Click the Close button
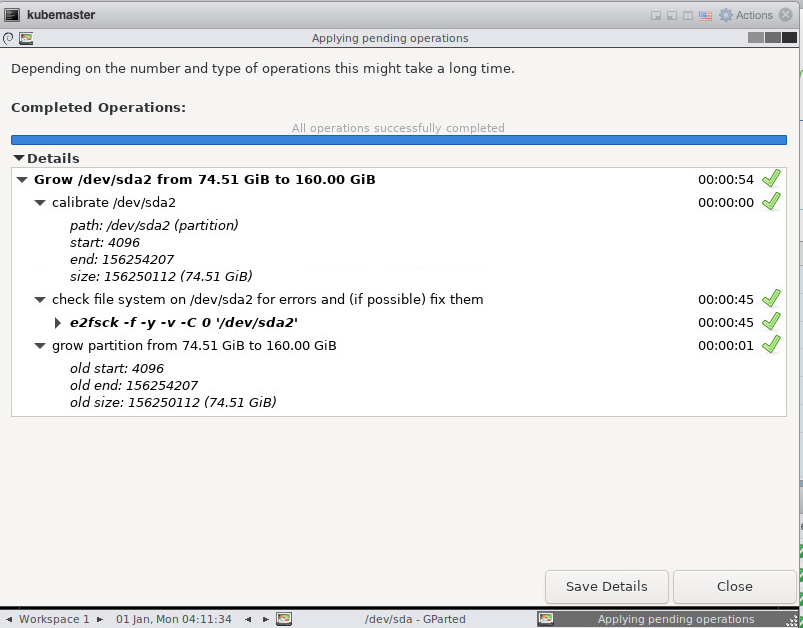Screen dimensions: 803x628 tap(734, 587)
